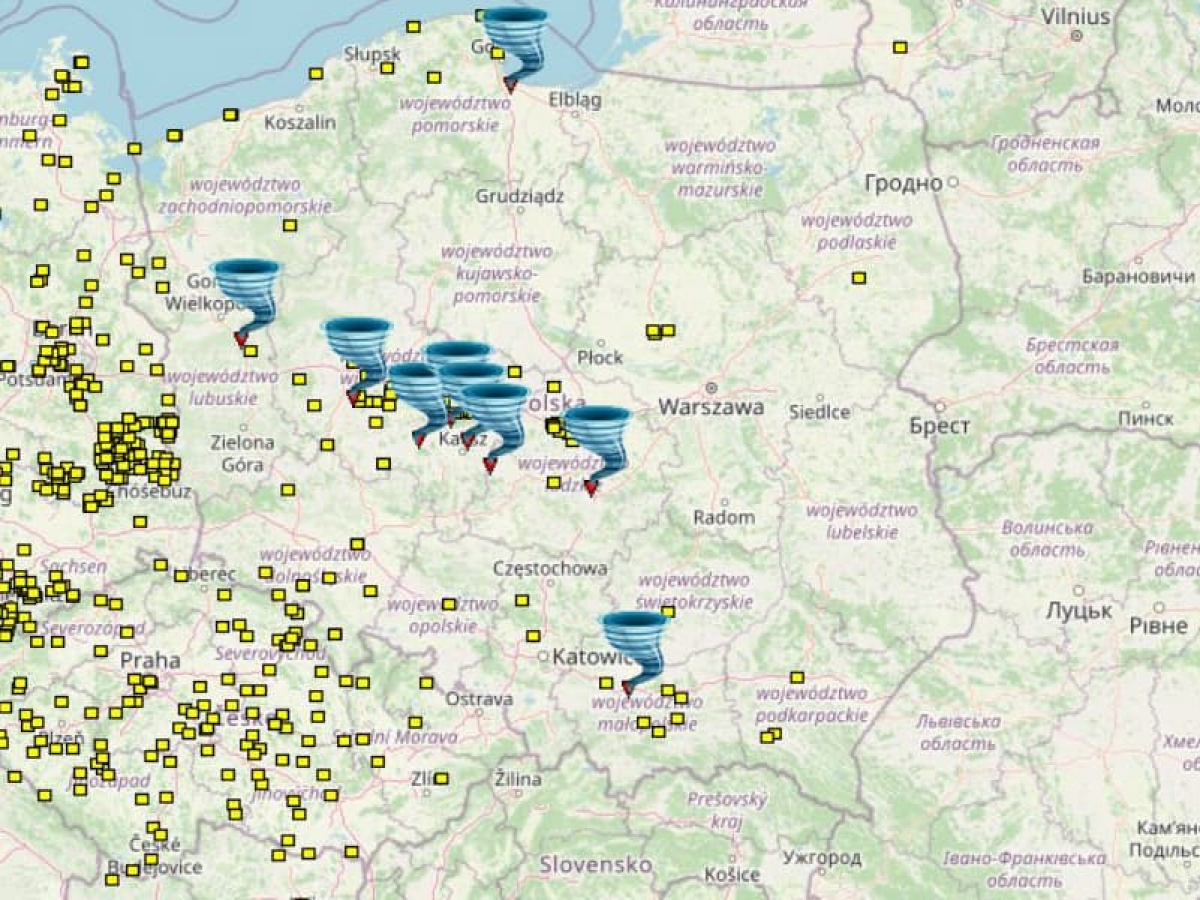
Task: Click the Волинська область label
Action: (x=1047, y=539)
